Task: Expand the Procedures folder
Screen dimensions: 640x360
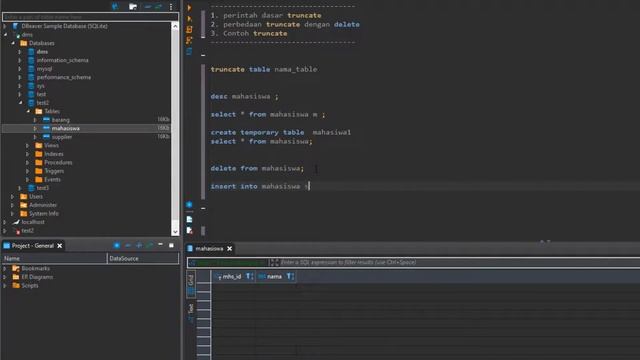Action: click(27, 162)
